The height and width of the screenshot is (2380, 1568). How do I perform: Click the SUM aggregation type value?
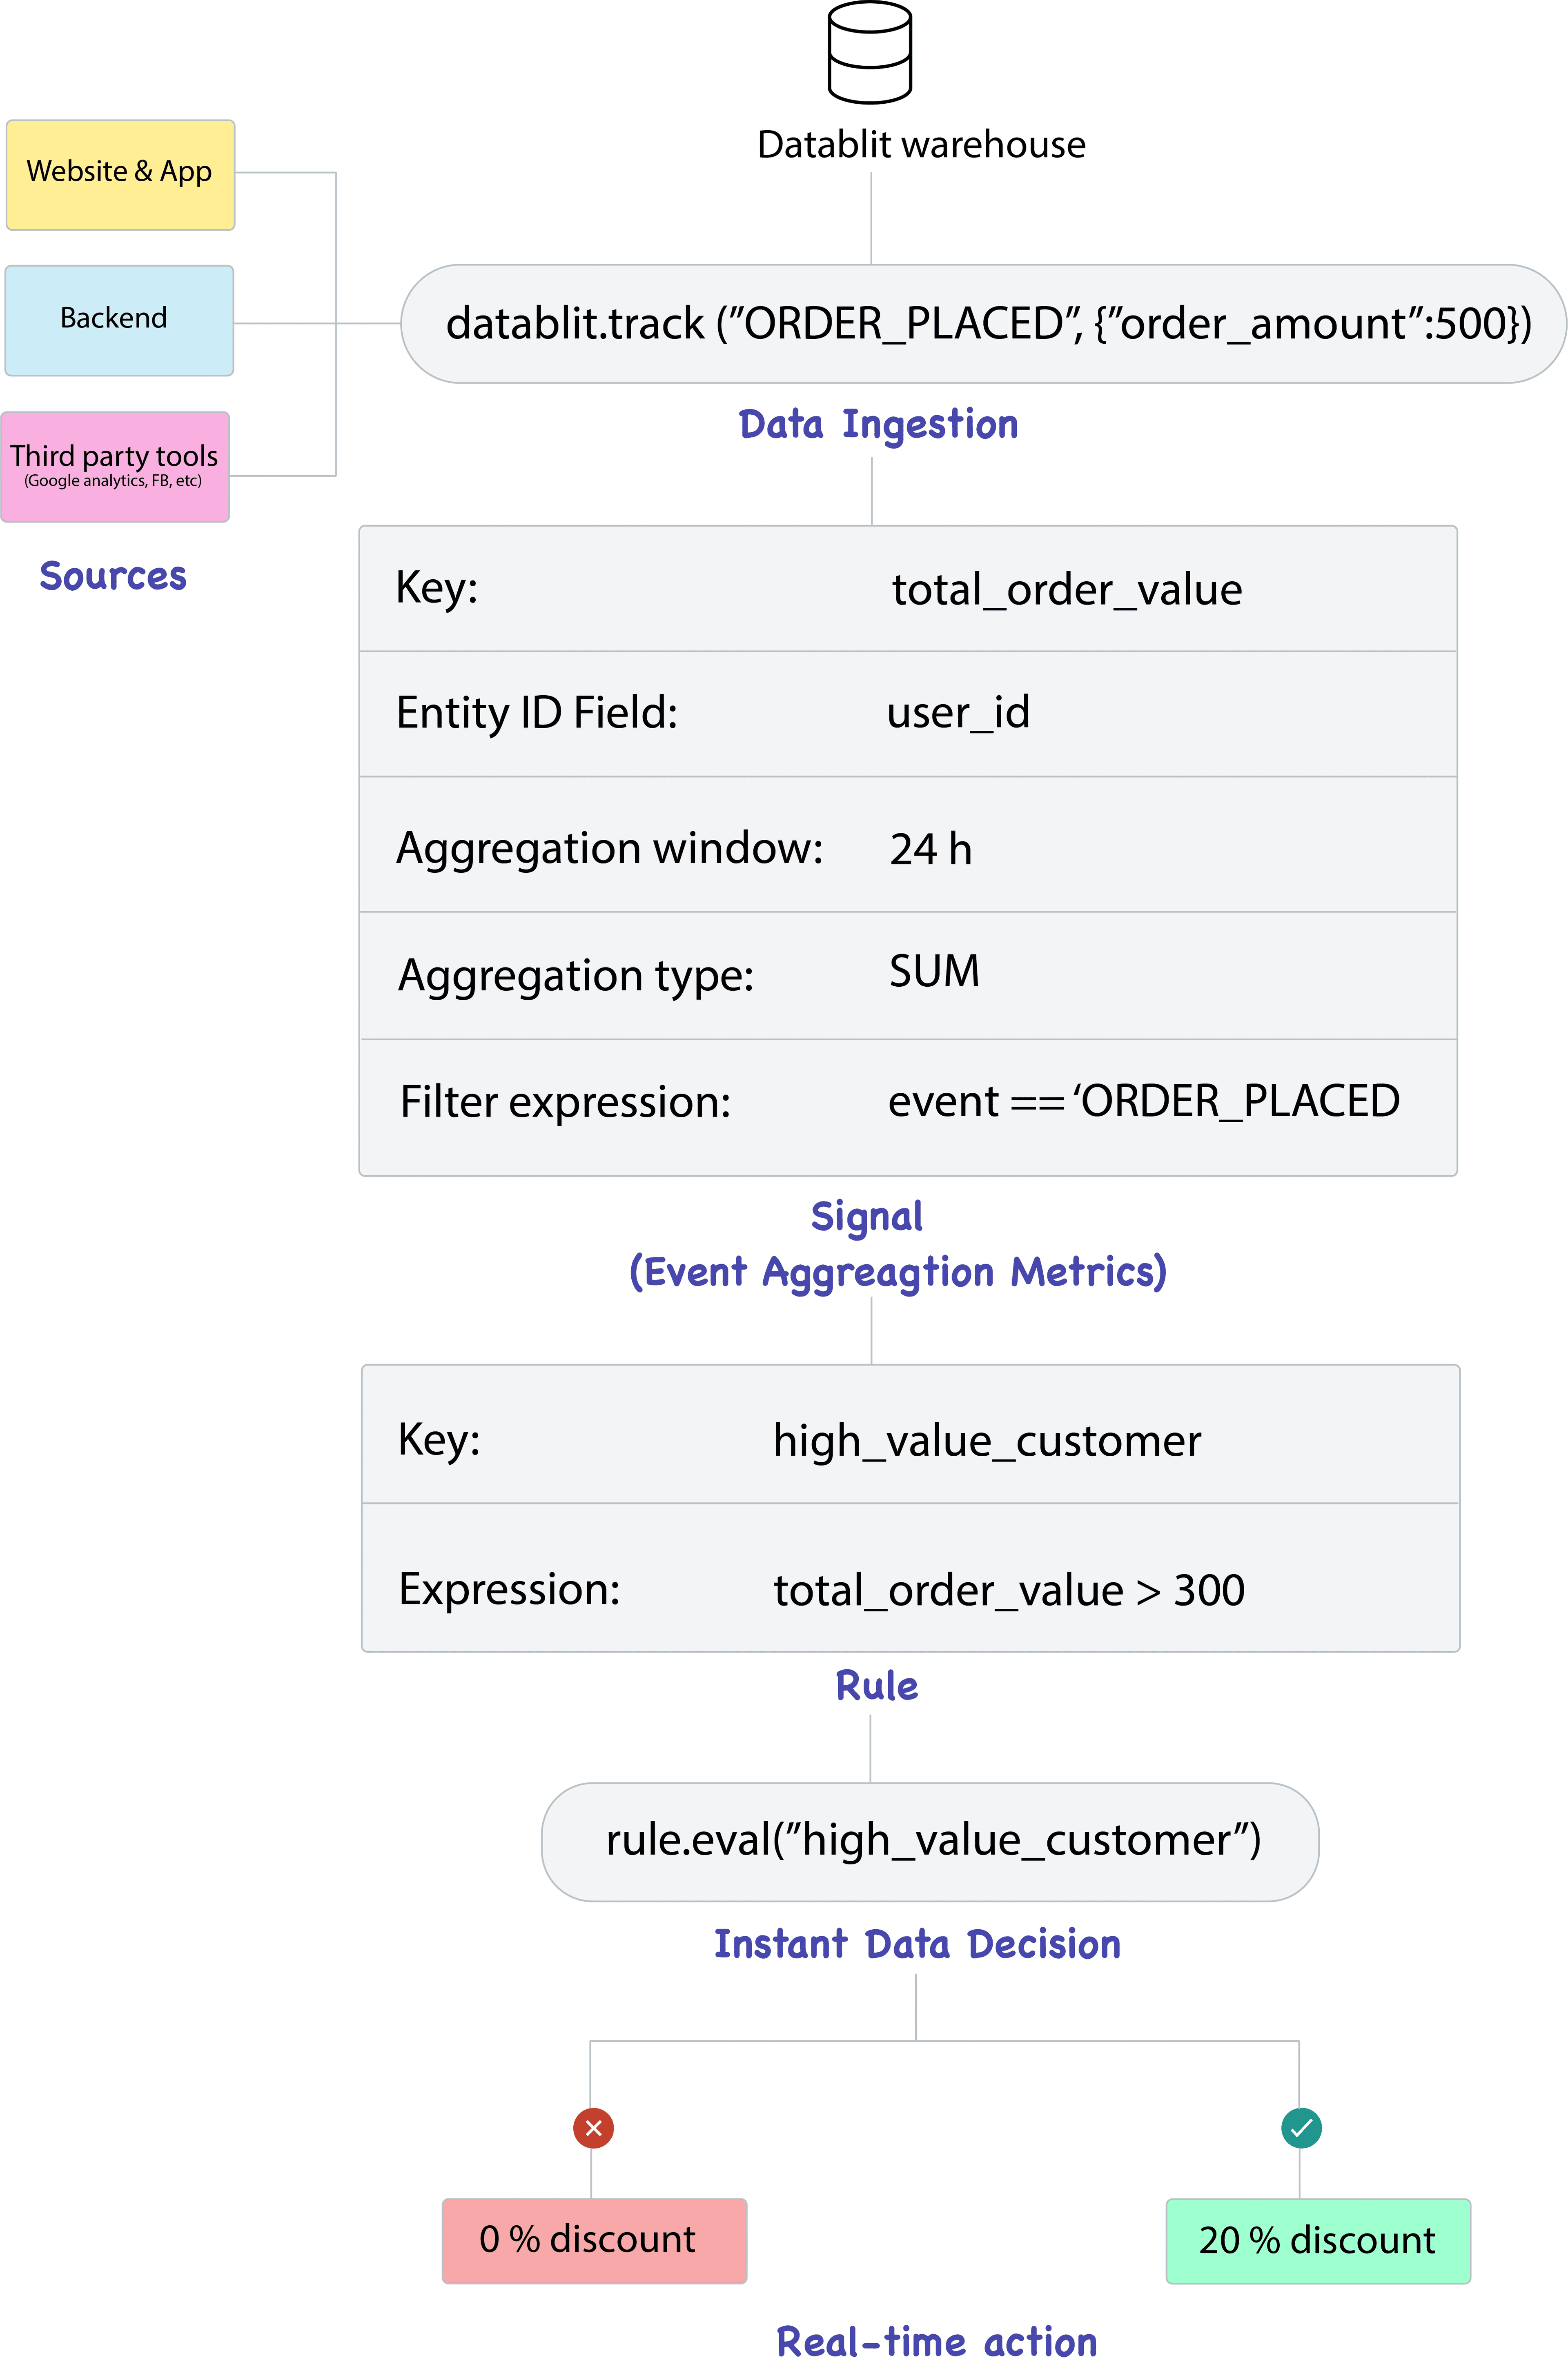934,972
